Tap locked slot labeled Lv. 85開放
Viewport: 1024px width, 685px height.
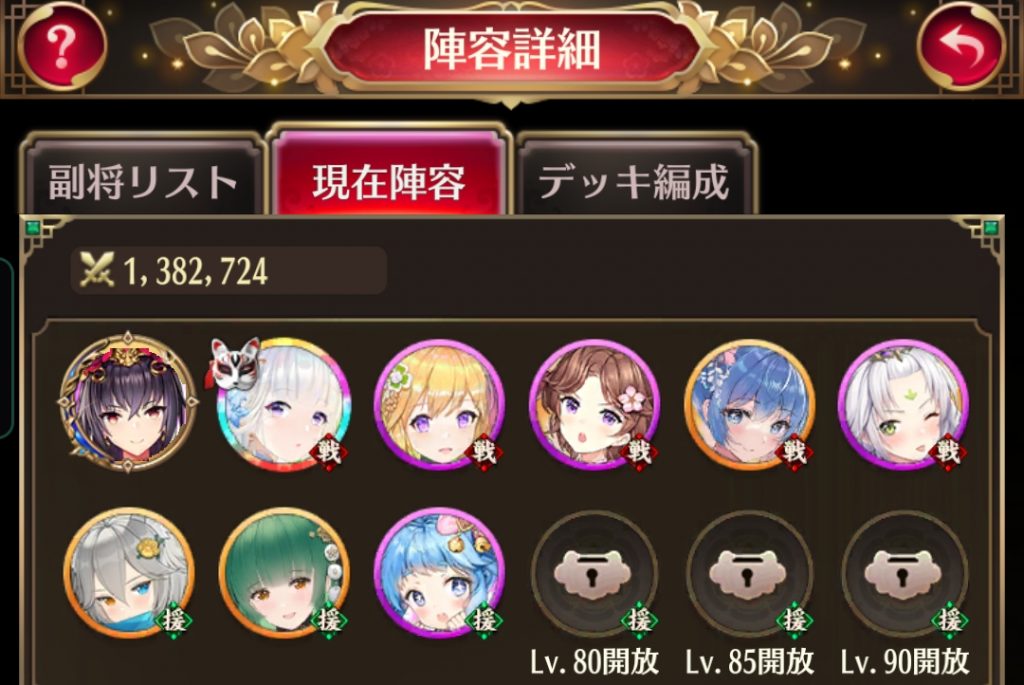(750, 575)
